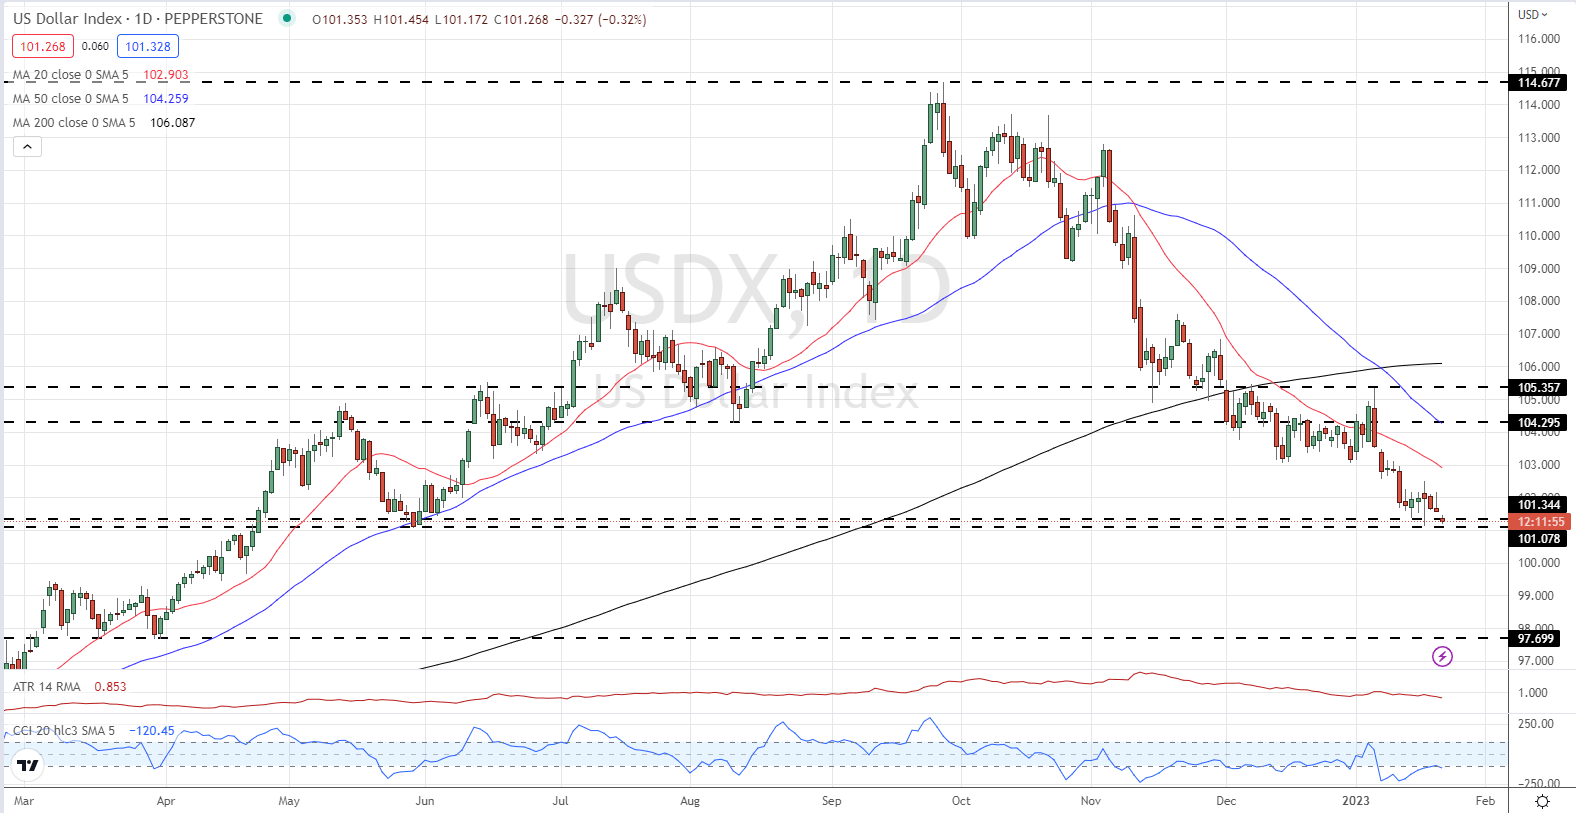1576x813 pixels.
Task: Click the 105.357 price level label
Action: 1538,388
